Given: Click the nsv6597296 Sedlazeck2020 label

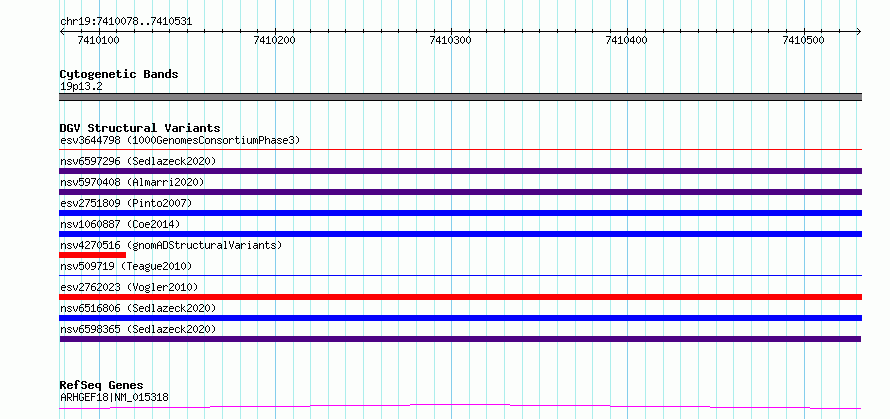Looking at the screenshot, I should pos(138,161).
